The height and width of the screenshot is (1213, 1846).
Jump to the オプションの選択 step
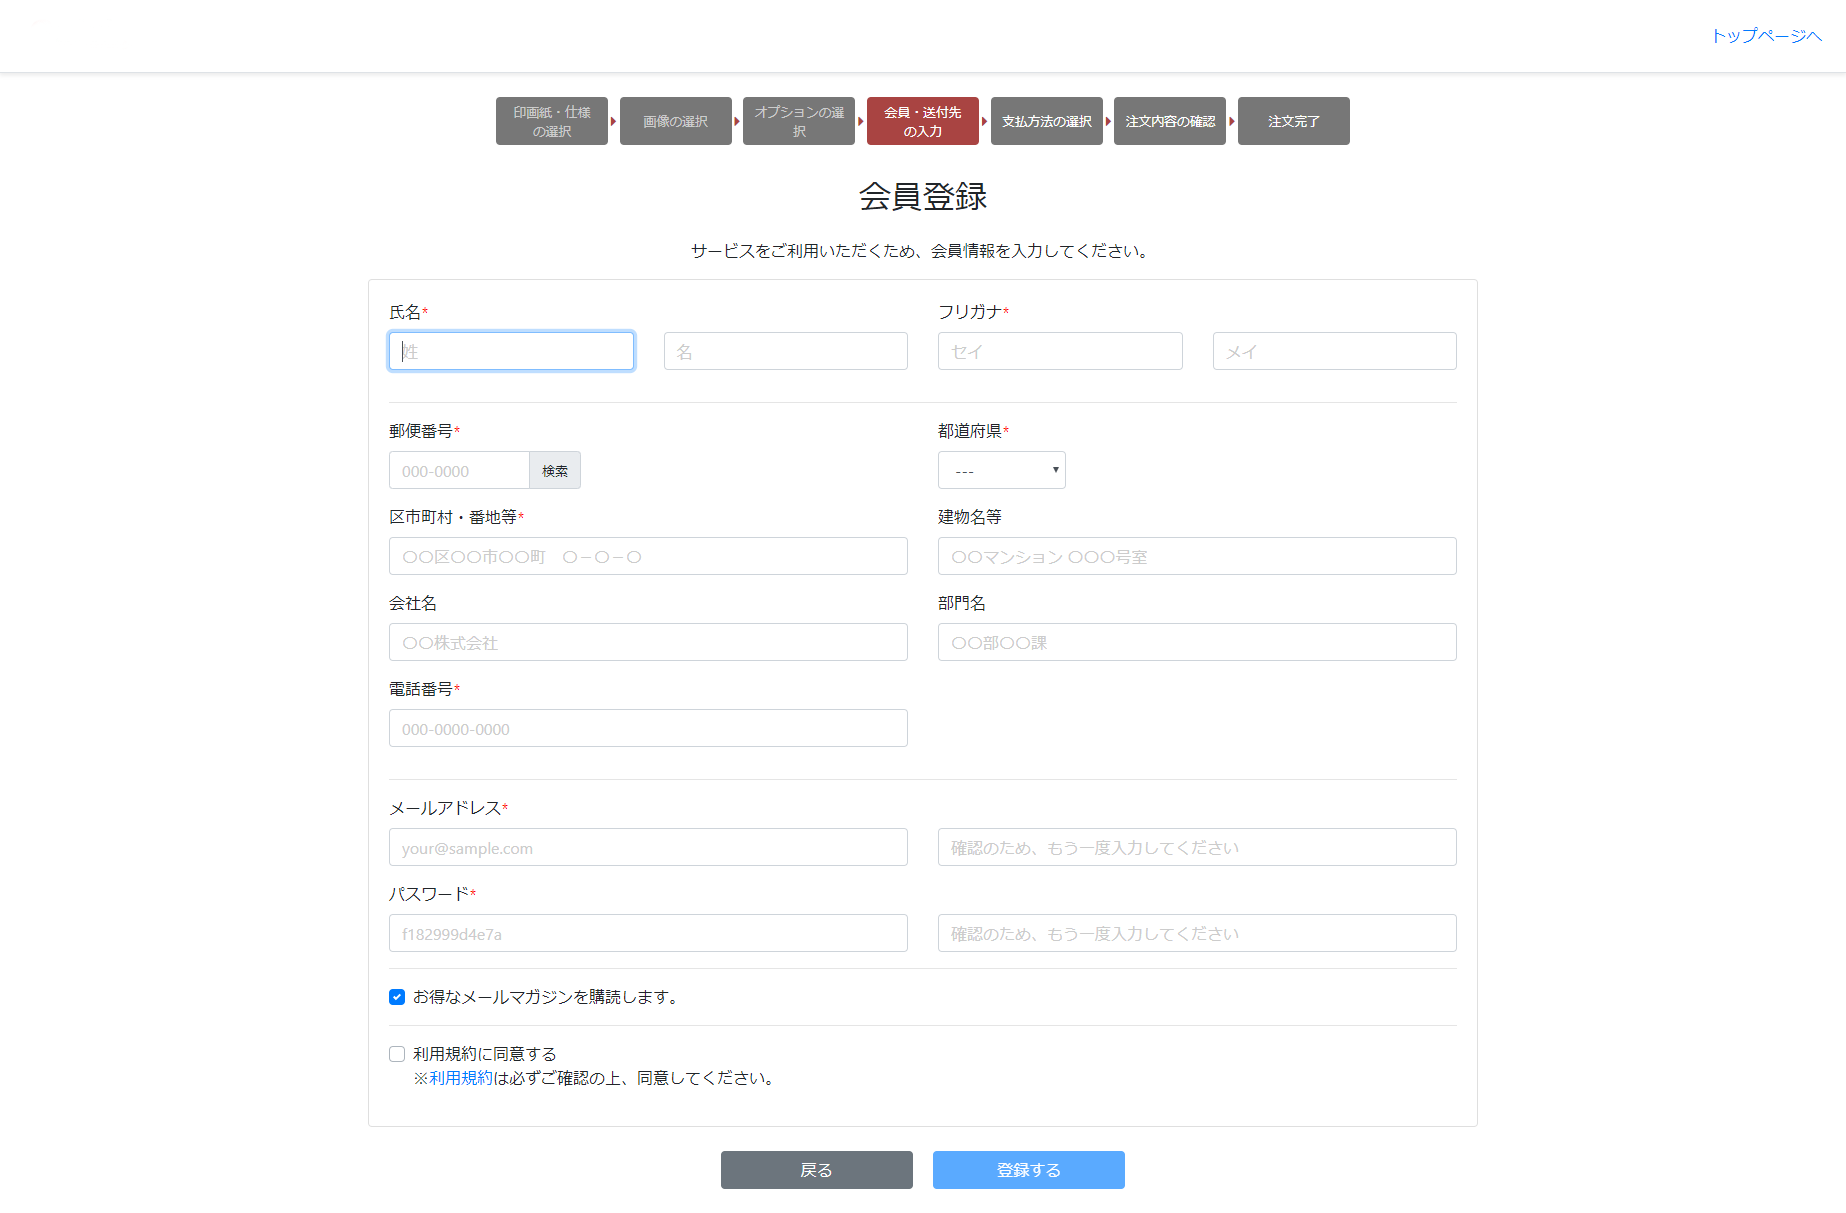[798, 121]
